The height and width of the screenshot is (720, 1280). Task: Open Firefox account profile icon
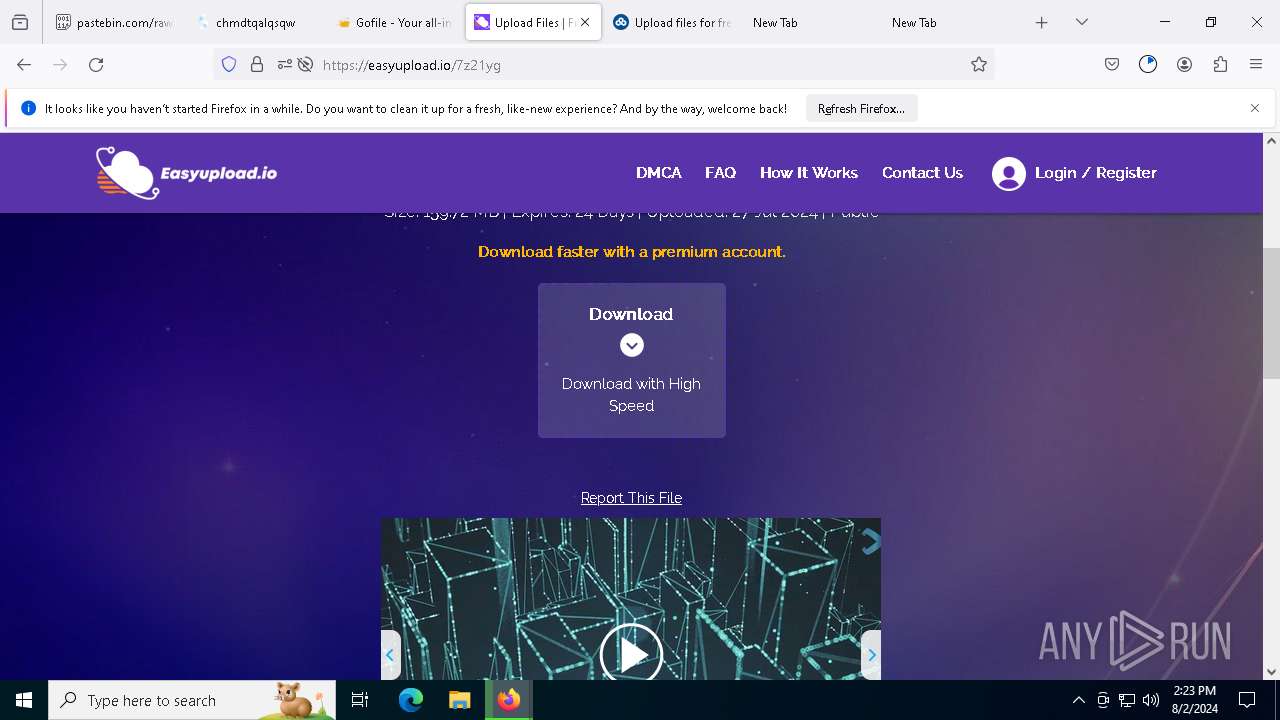pyautogui.click(x=1184, y=64)
